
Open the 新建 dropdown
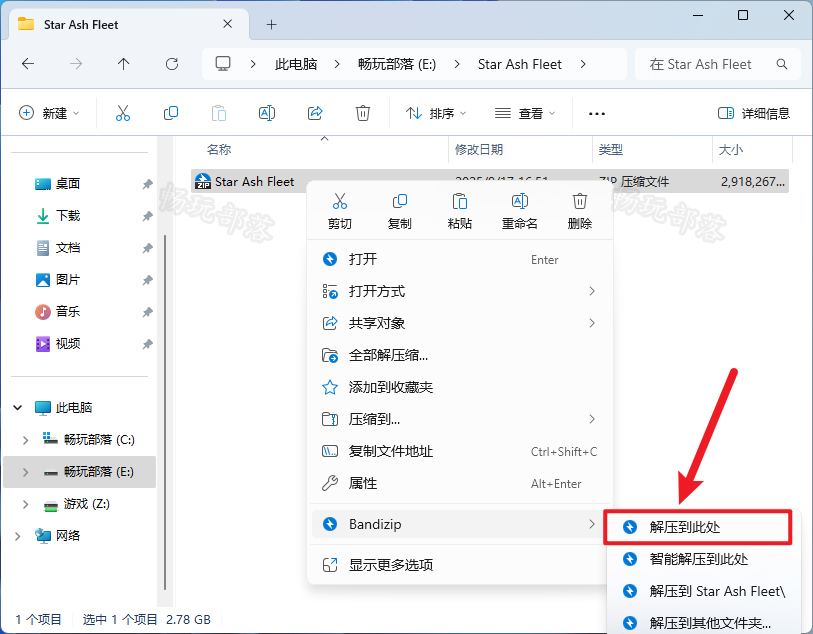coord(49,113)
